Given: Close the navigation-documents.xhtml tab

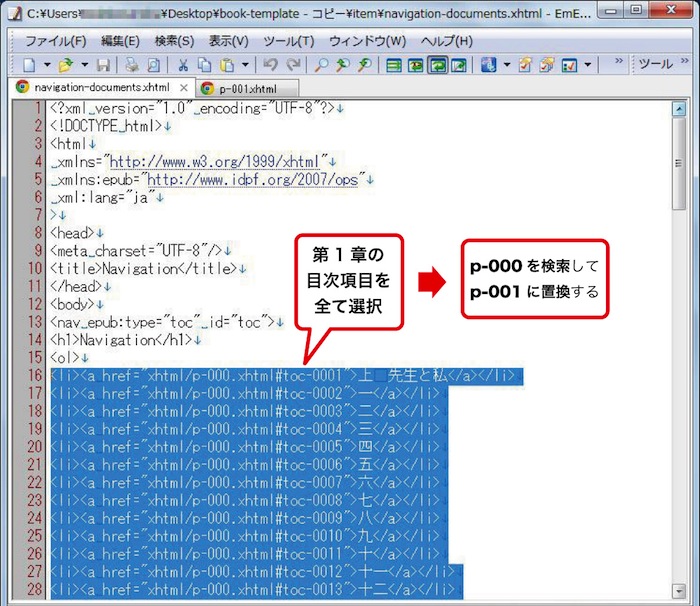Looking at the screenshot, I should (x=183, y=88).
